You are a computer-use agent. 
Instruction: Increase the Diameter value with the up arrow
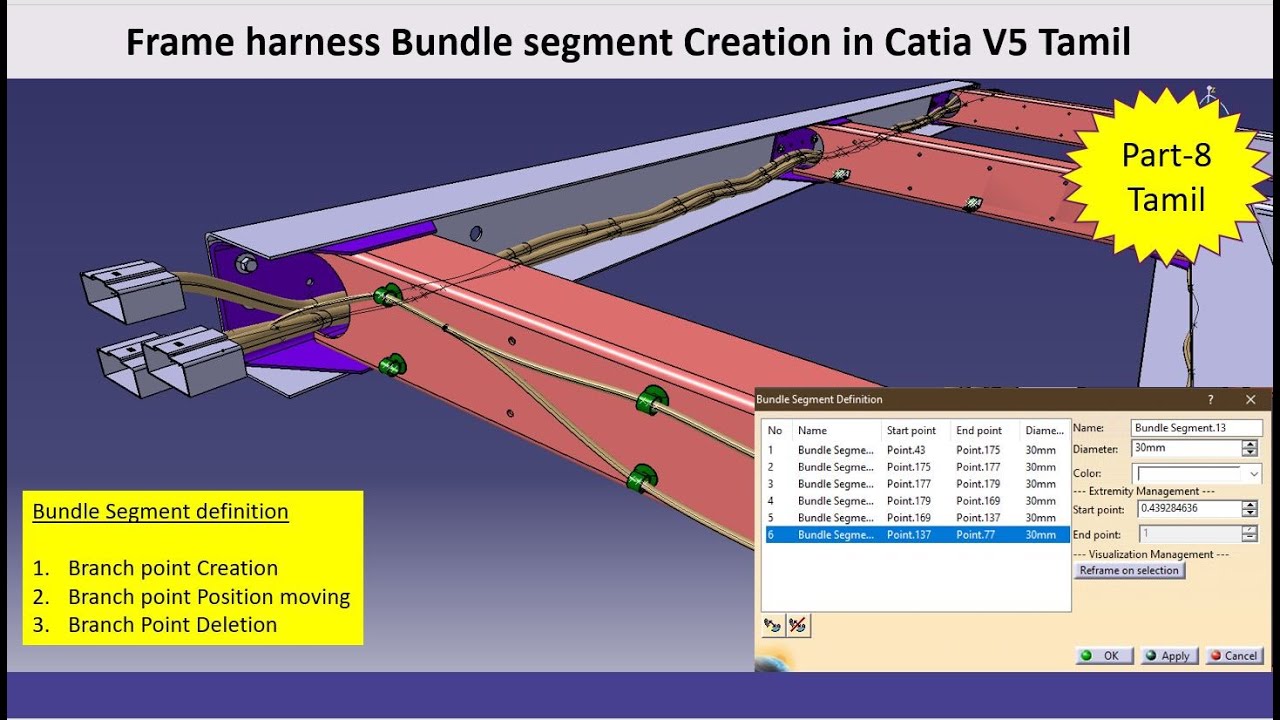(x=1250, y=445)
